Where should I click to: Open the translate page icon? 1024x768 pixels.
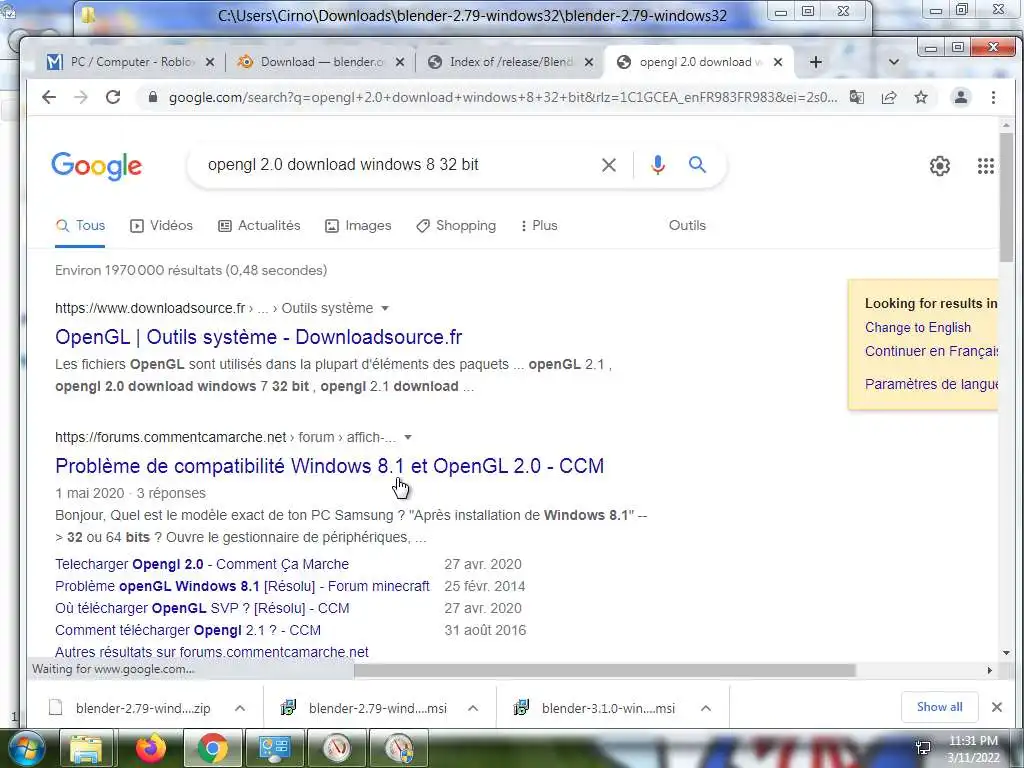856,97
